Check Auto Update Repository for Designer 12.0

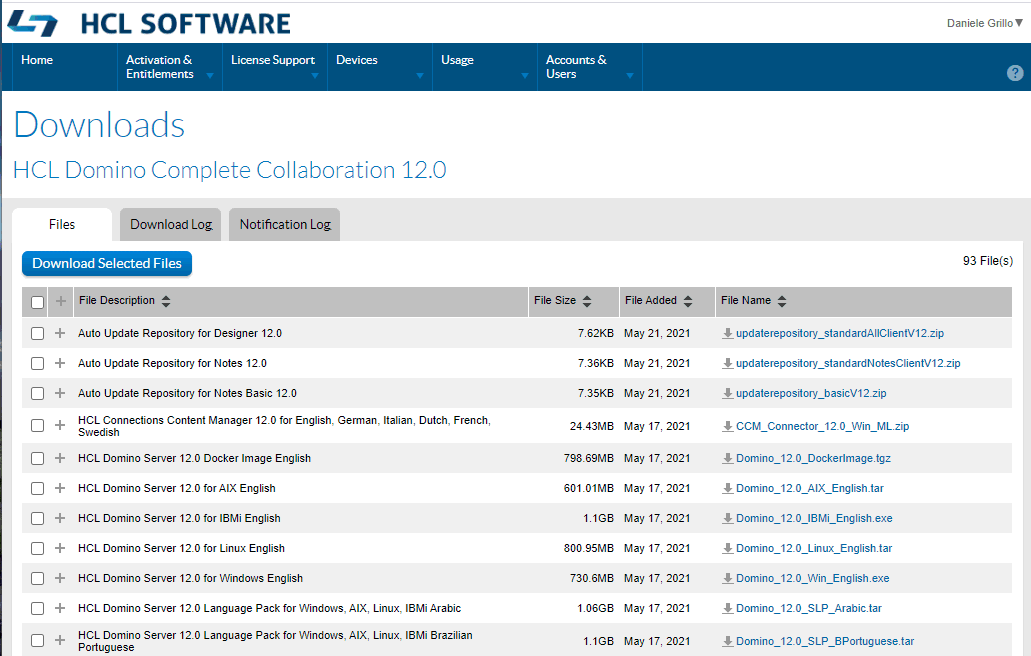click(37, 334)
